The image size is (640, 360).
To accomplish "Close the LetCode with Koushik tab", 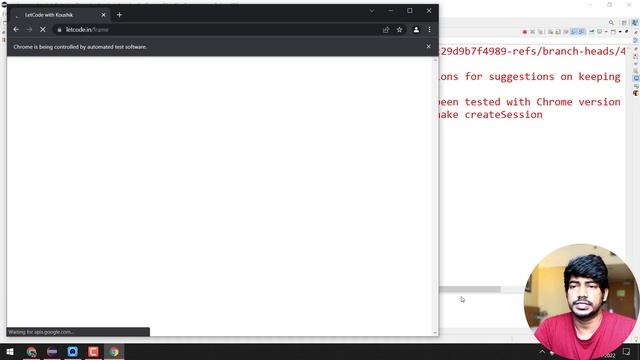I will coord(103,15).
